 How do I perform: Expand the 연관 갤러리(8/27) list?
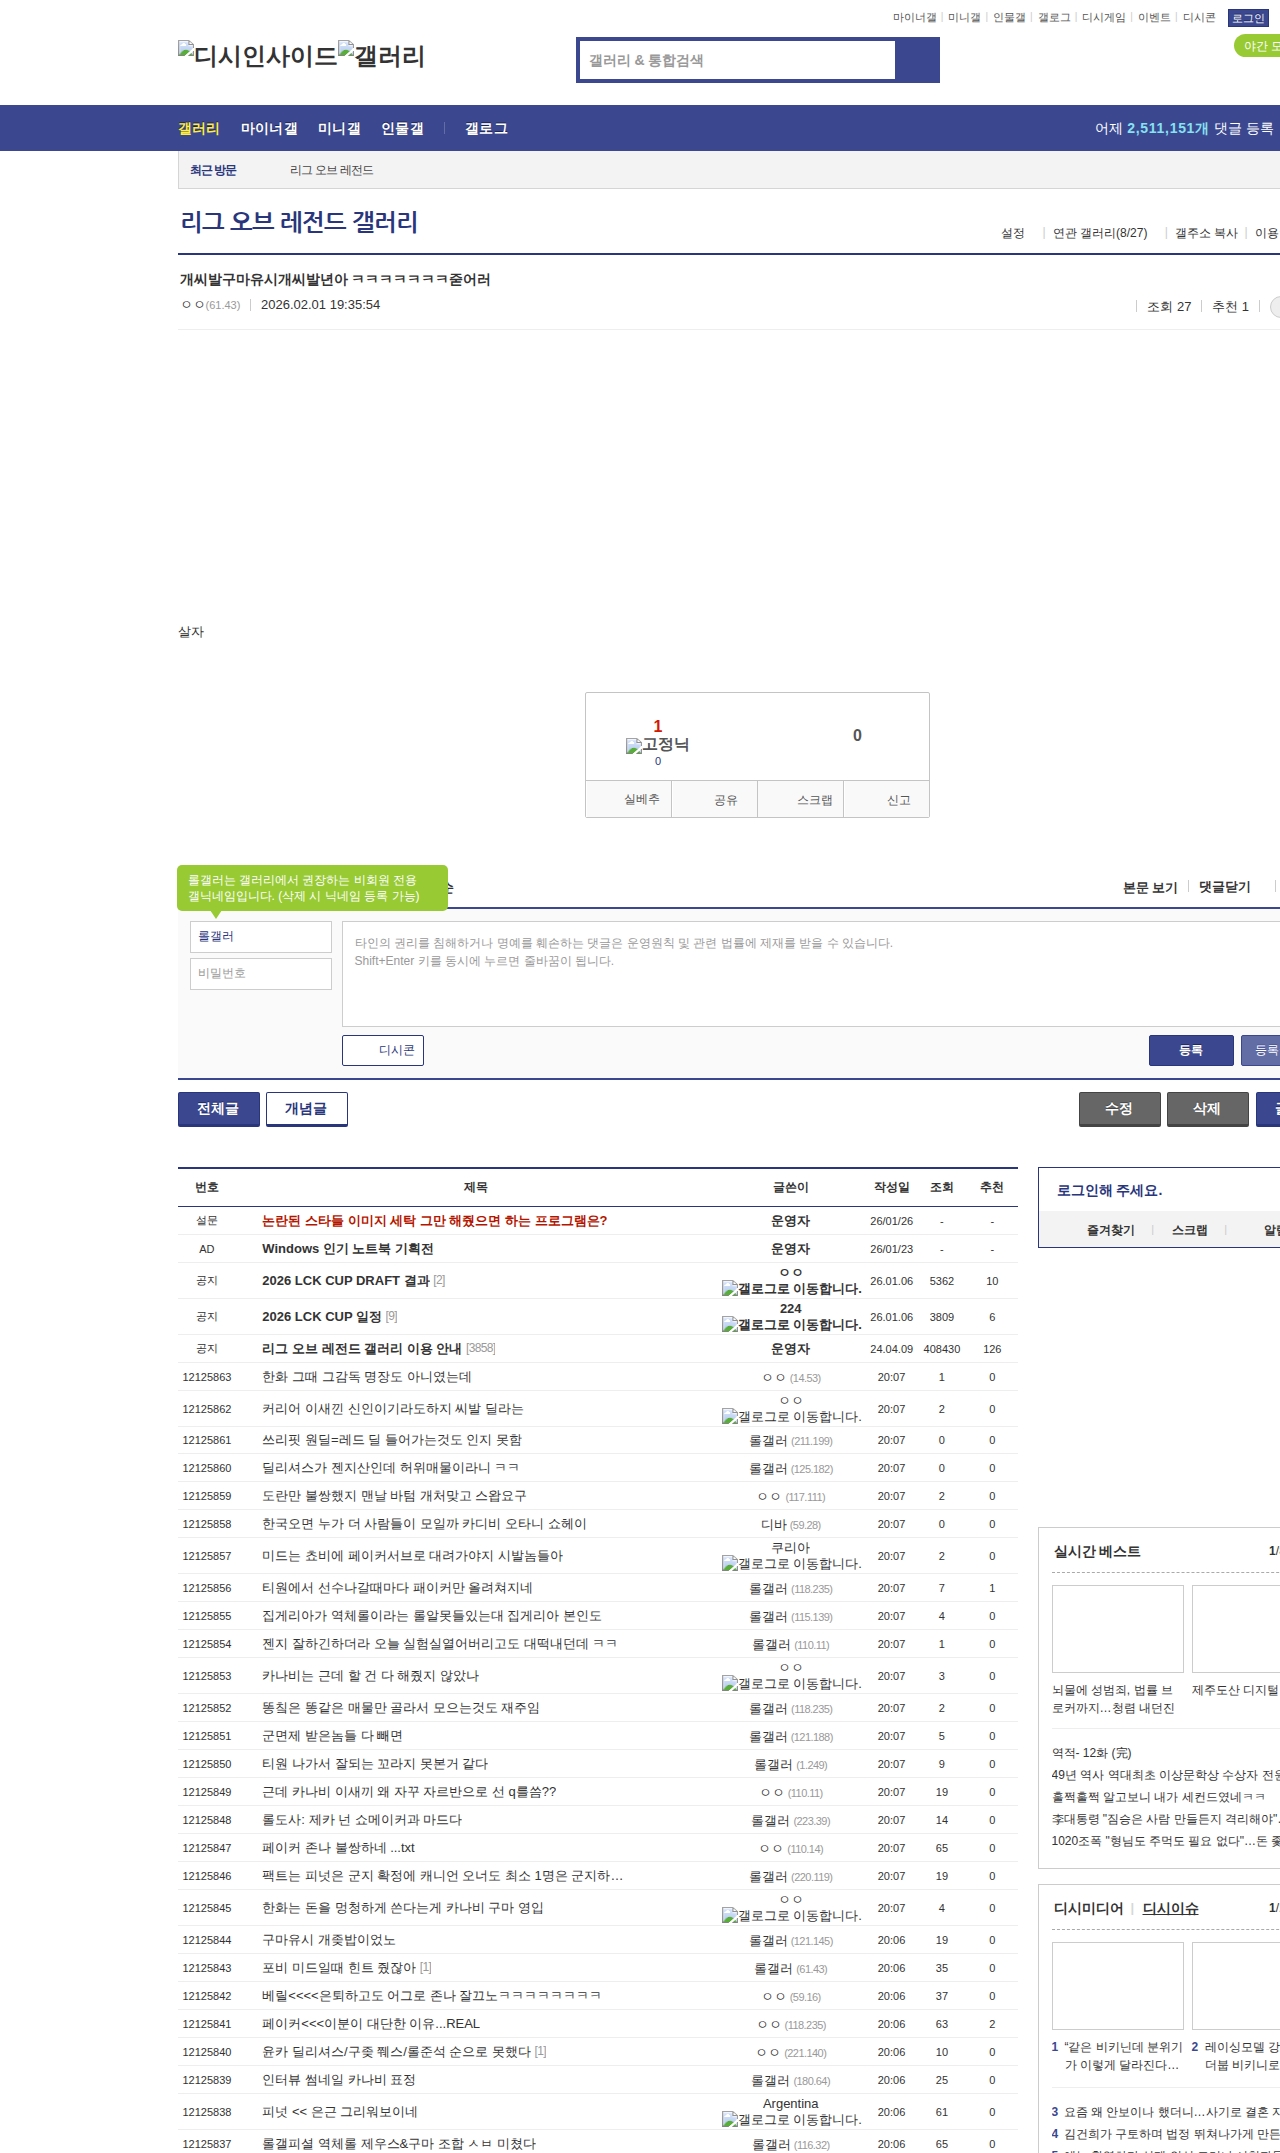coord(1099,233)
